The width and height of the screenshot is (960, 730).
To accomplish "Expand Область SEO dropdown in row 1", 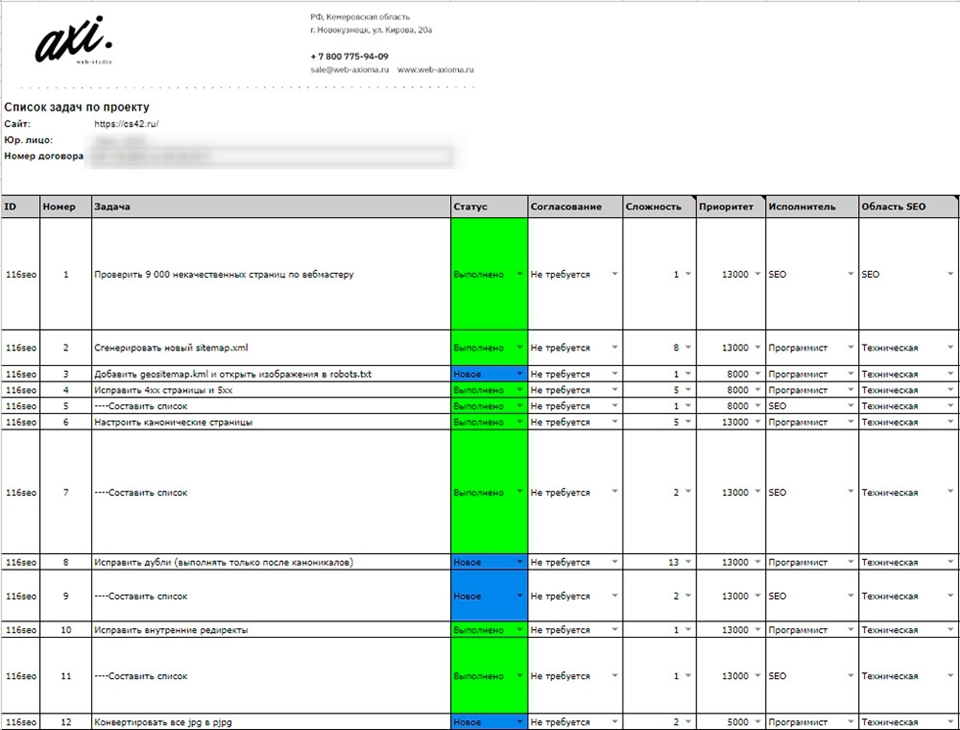I will pyautogui.click(x=949, y=274).
